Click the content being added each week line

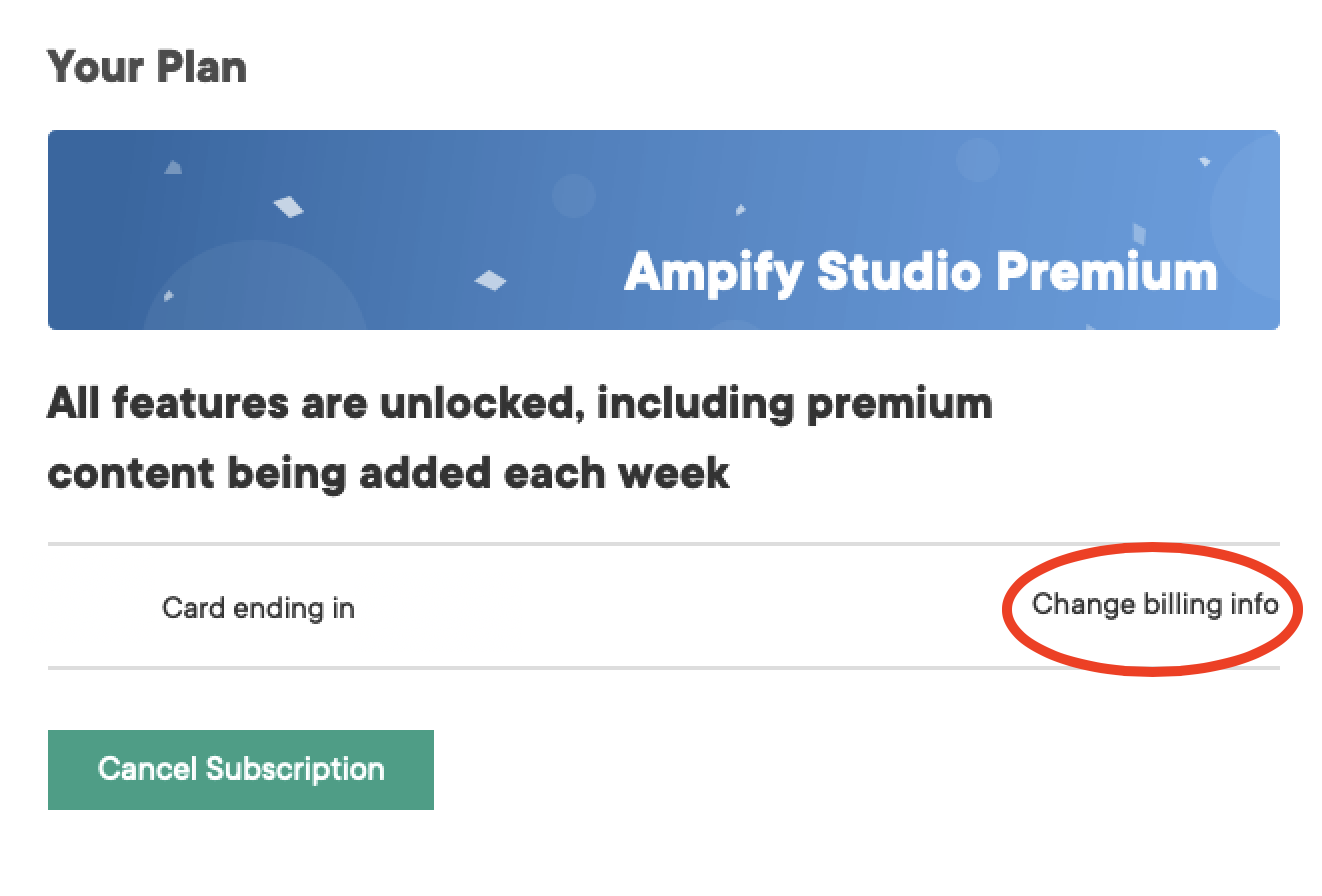pyautogui.click(x=389, y=473)
